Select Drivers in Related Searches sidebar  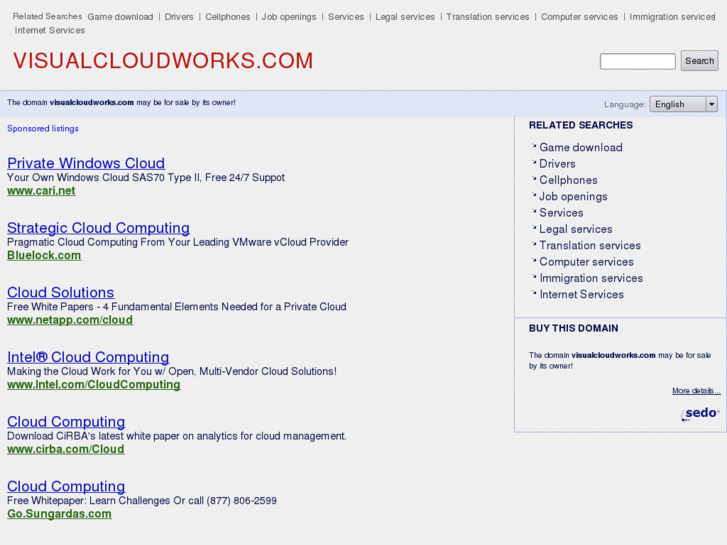pyautogui.click(x=557, y=164)
